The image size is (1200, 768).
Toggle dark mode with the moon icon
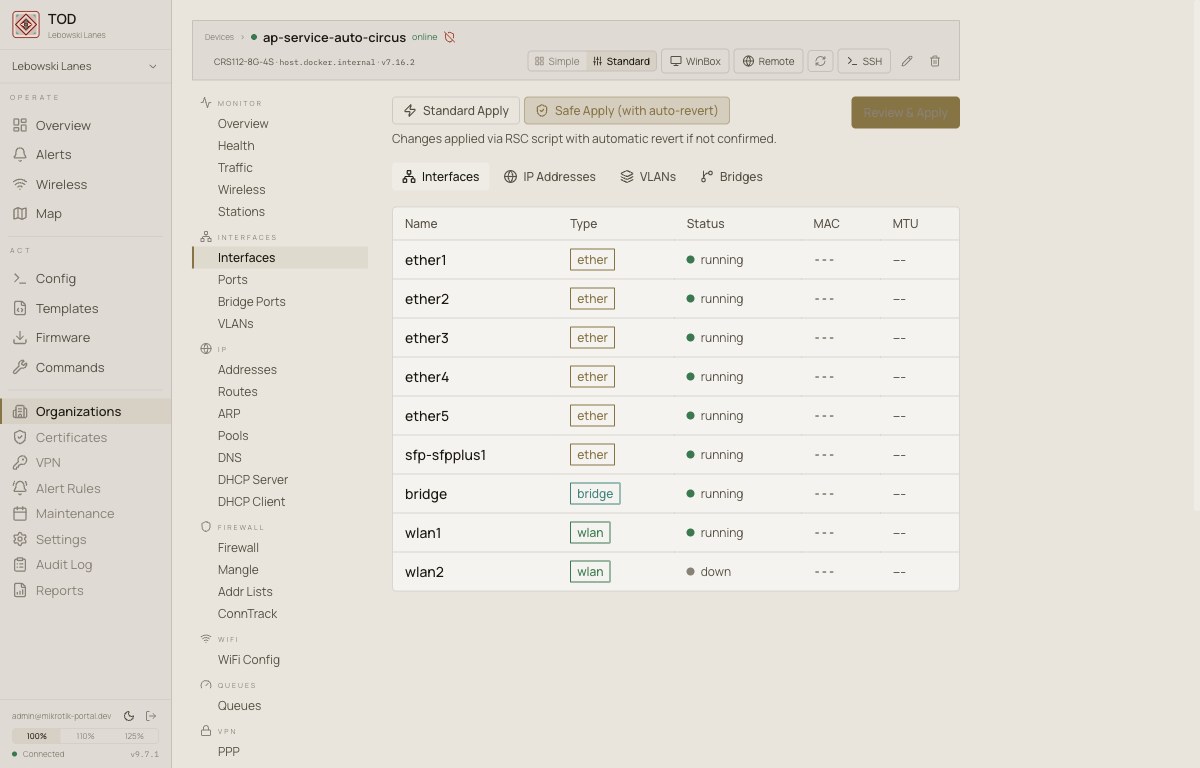[x=128, y=715]
